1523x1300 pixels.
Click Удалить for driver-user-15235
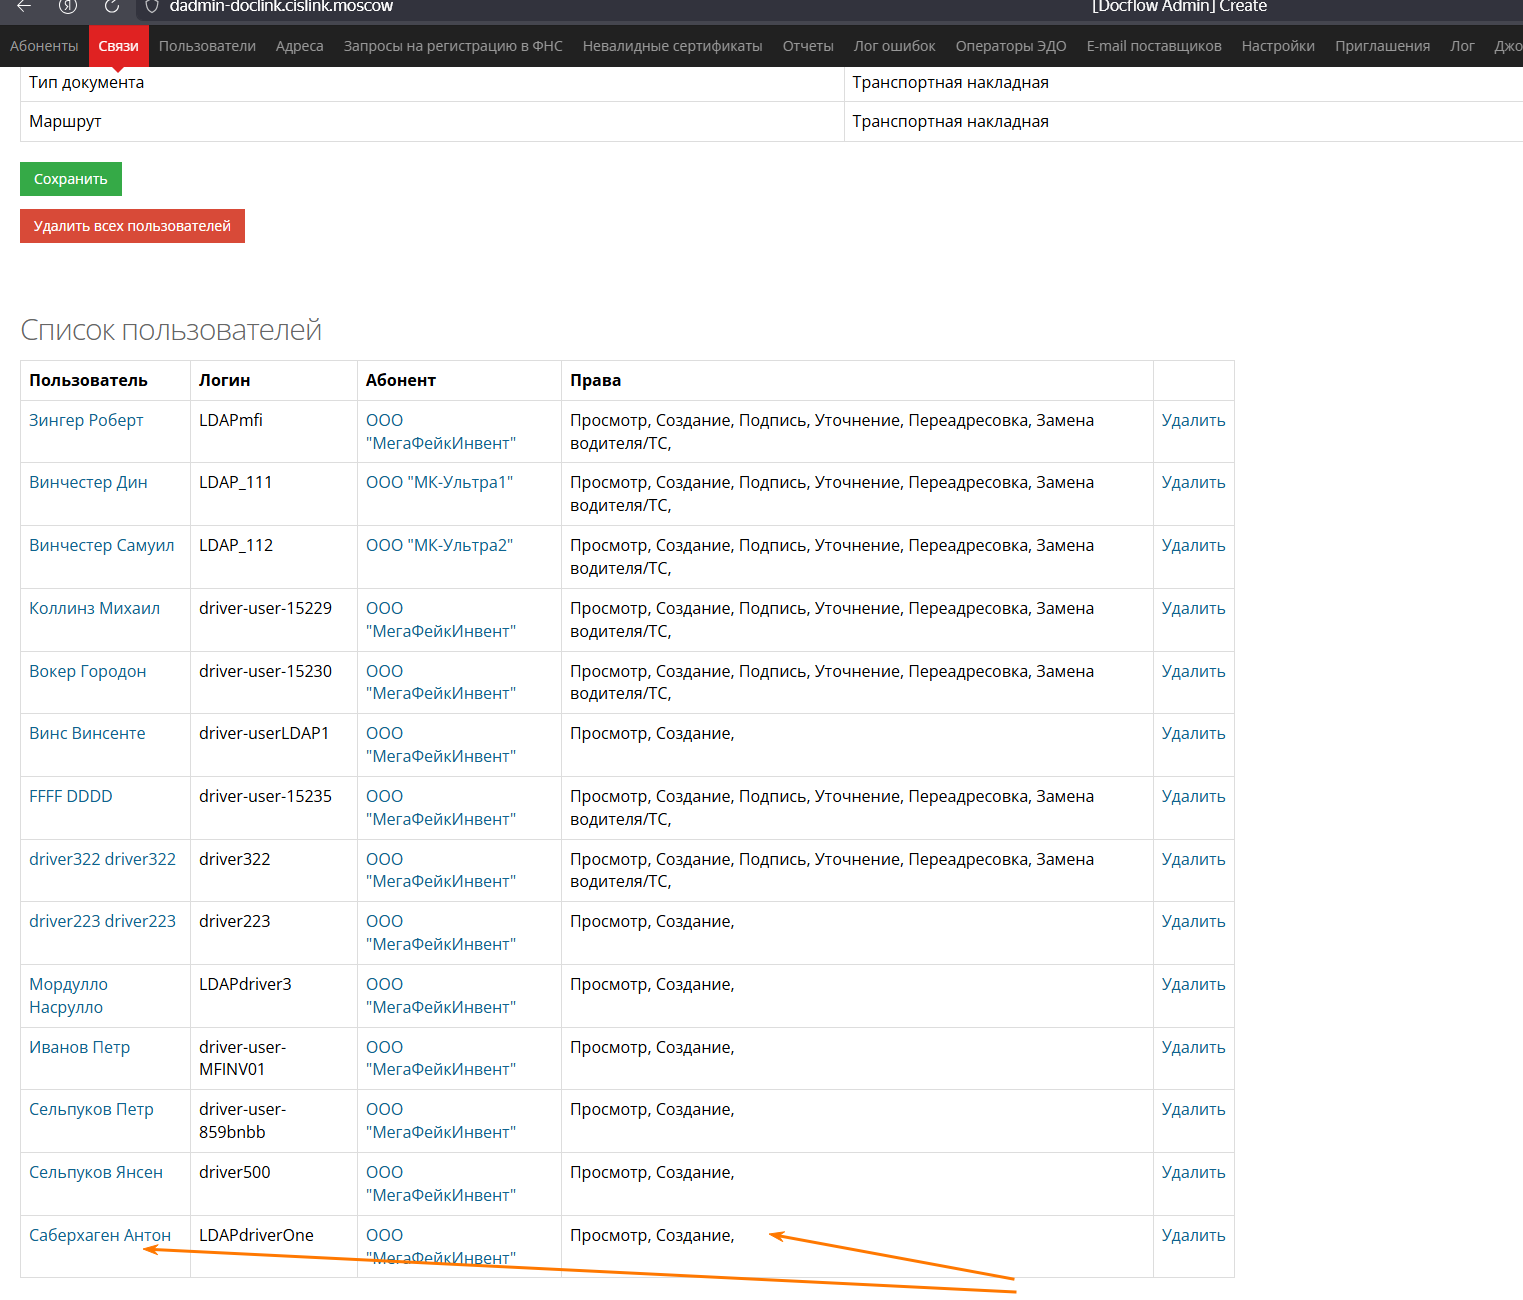click(x=1193, y=796)
